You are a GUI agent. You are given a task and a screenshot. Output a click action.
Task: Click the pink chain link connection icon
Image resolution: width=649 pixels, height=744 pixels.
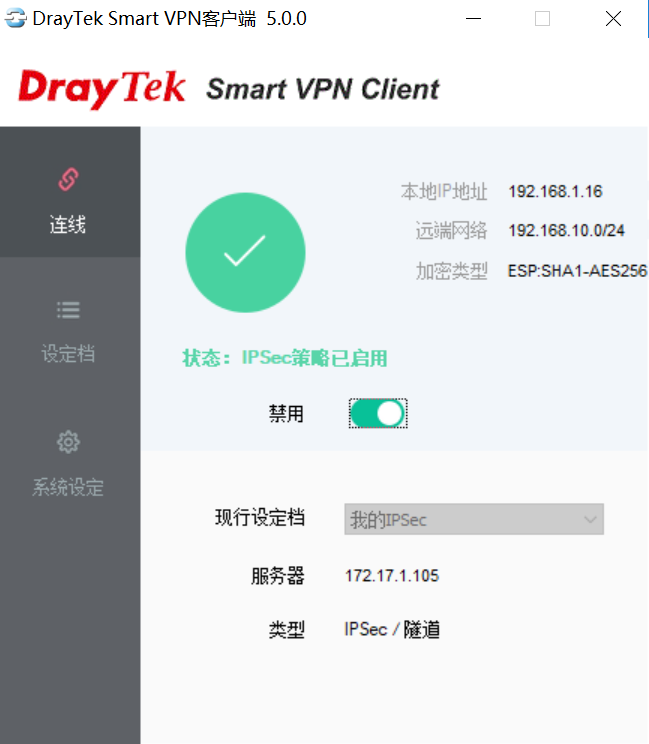coord(68,179)
